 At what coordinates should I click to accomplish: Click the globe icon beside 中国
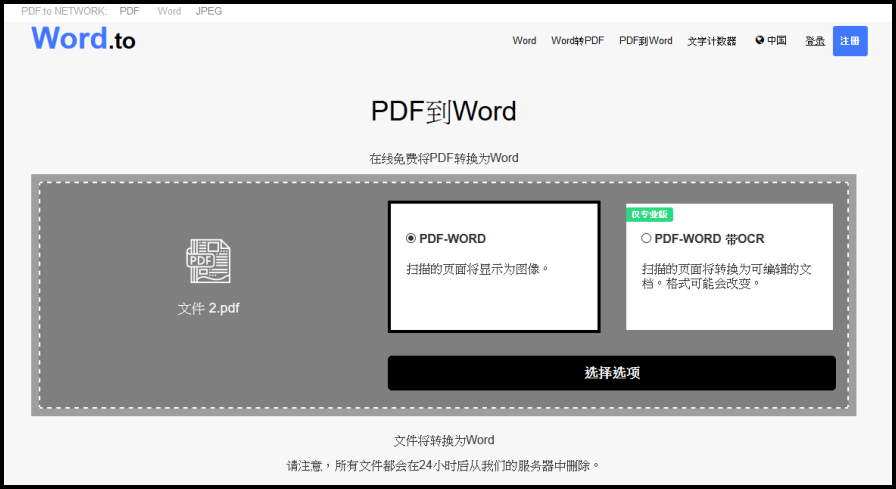point(759,40)
